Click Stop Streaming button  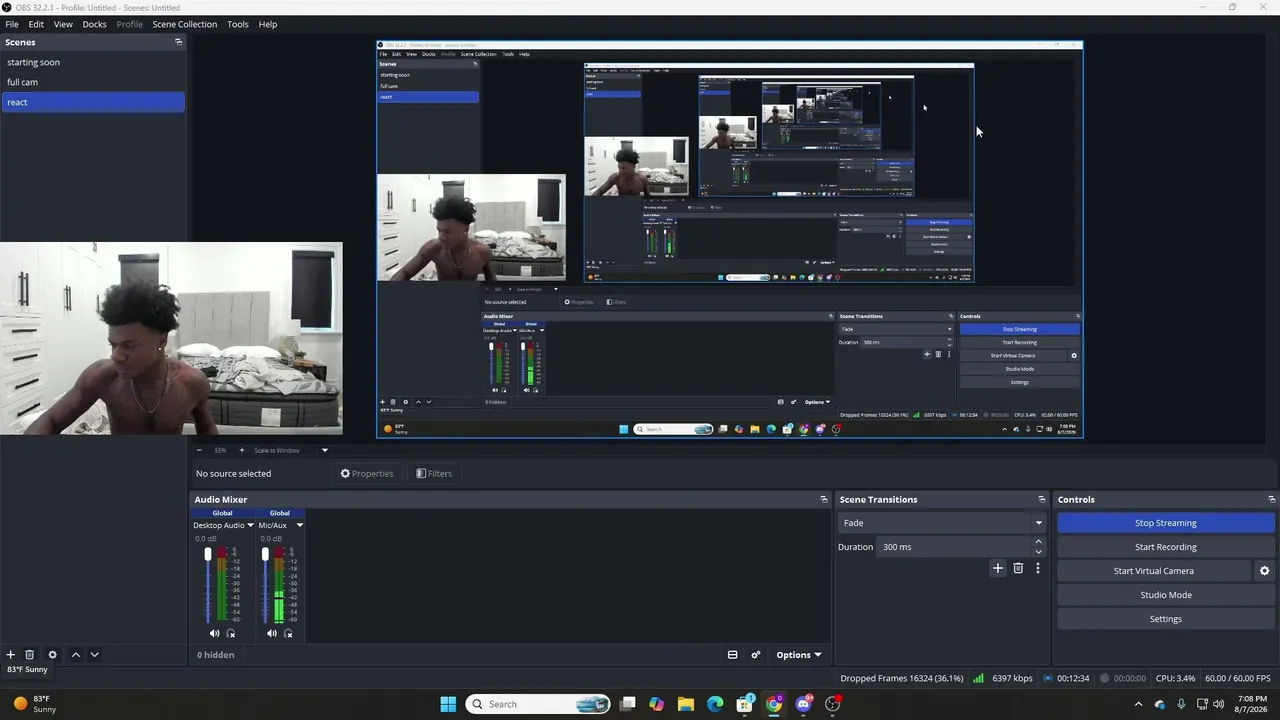pyautogui.click(x=1166, y=523)
